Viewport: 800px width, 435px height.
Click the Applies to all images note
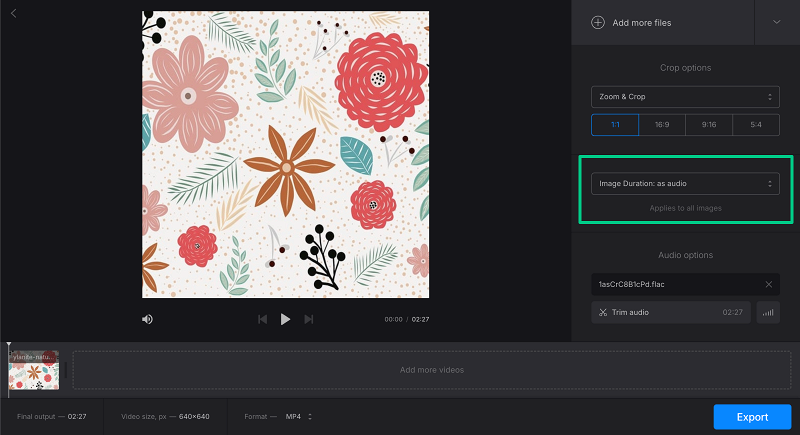click(x=685, y=208)
